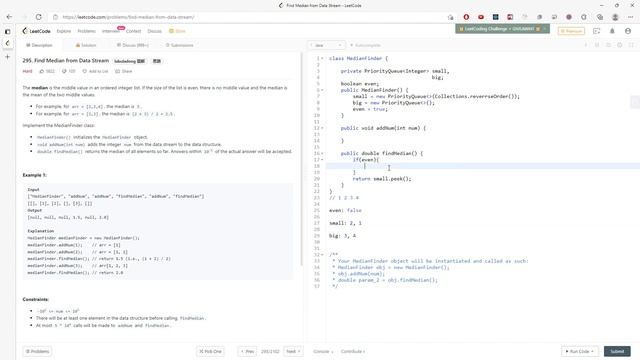This screenshot has width=640, height=360.
Task: Expand the Console panel
Action: [x=323, y=351]
